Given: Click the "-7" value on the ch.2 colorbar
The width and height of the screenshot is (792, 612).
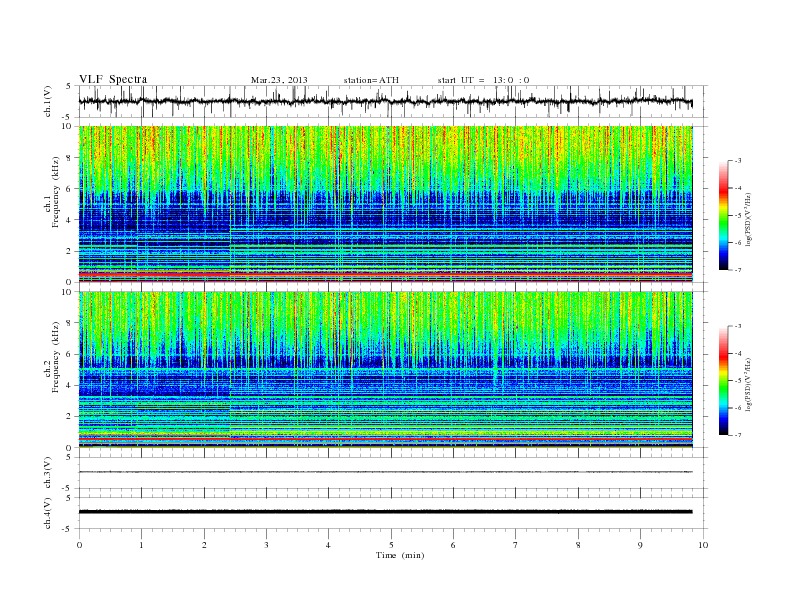Looking at the screenshot, I should [737, 435].
